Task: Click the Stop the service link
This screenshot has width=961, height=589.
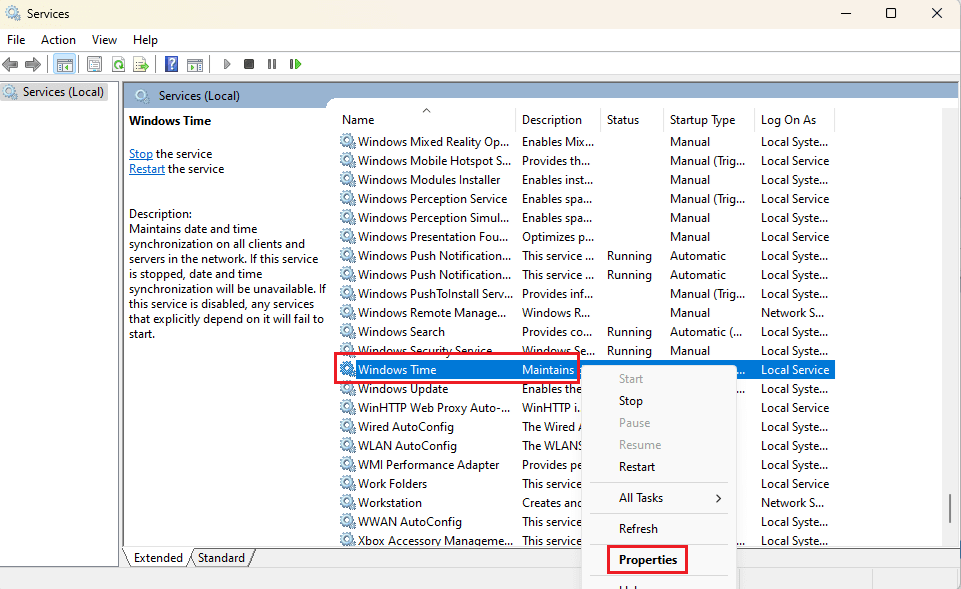Action: click(x=140, y=154)
